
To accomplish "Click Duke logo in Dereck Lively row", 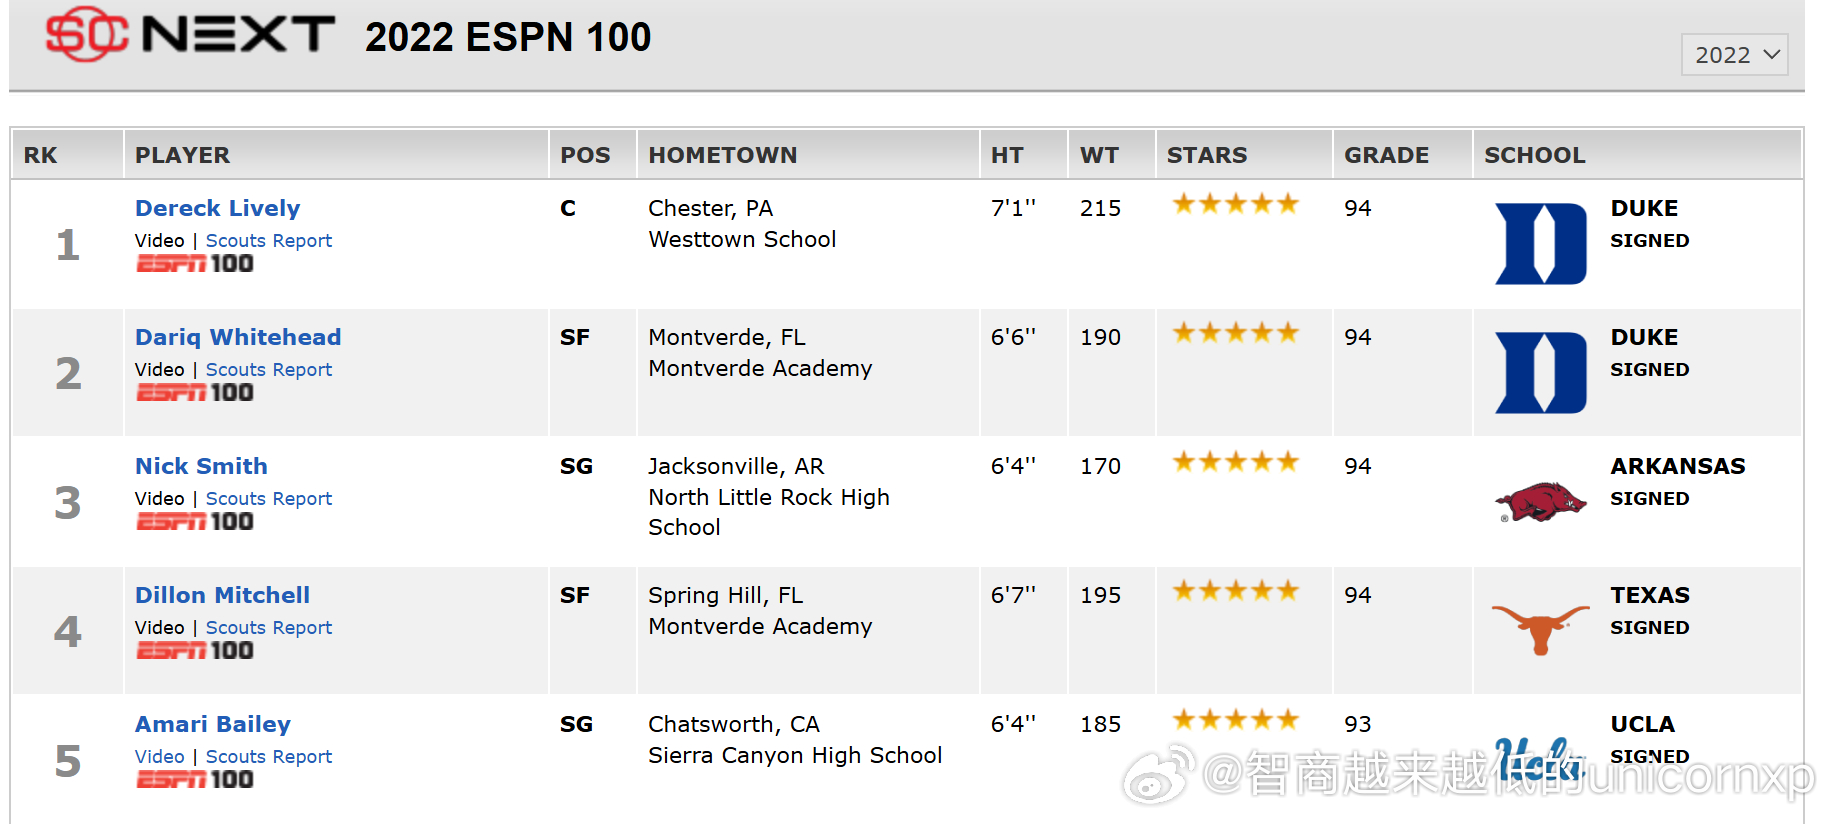I will click(1541, 244).
